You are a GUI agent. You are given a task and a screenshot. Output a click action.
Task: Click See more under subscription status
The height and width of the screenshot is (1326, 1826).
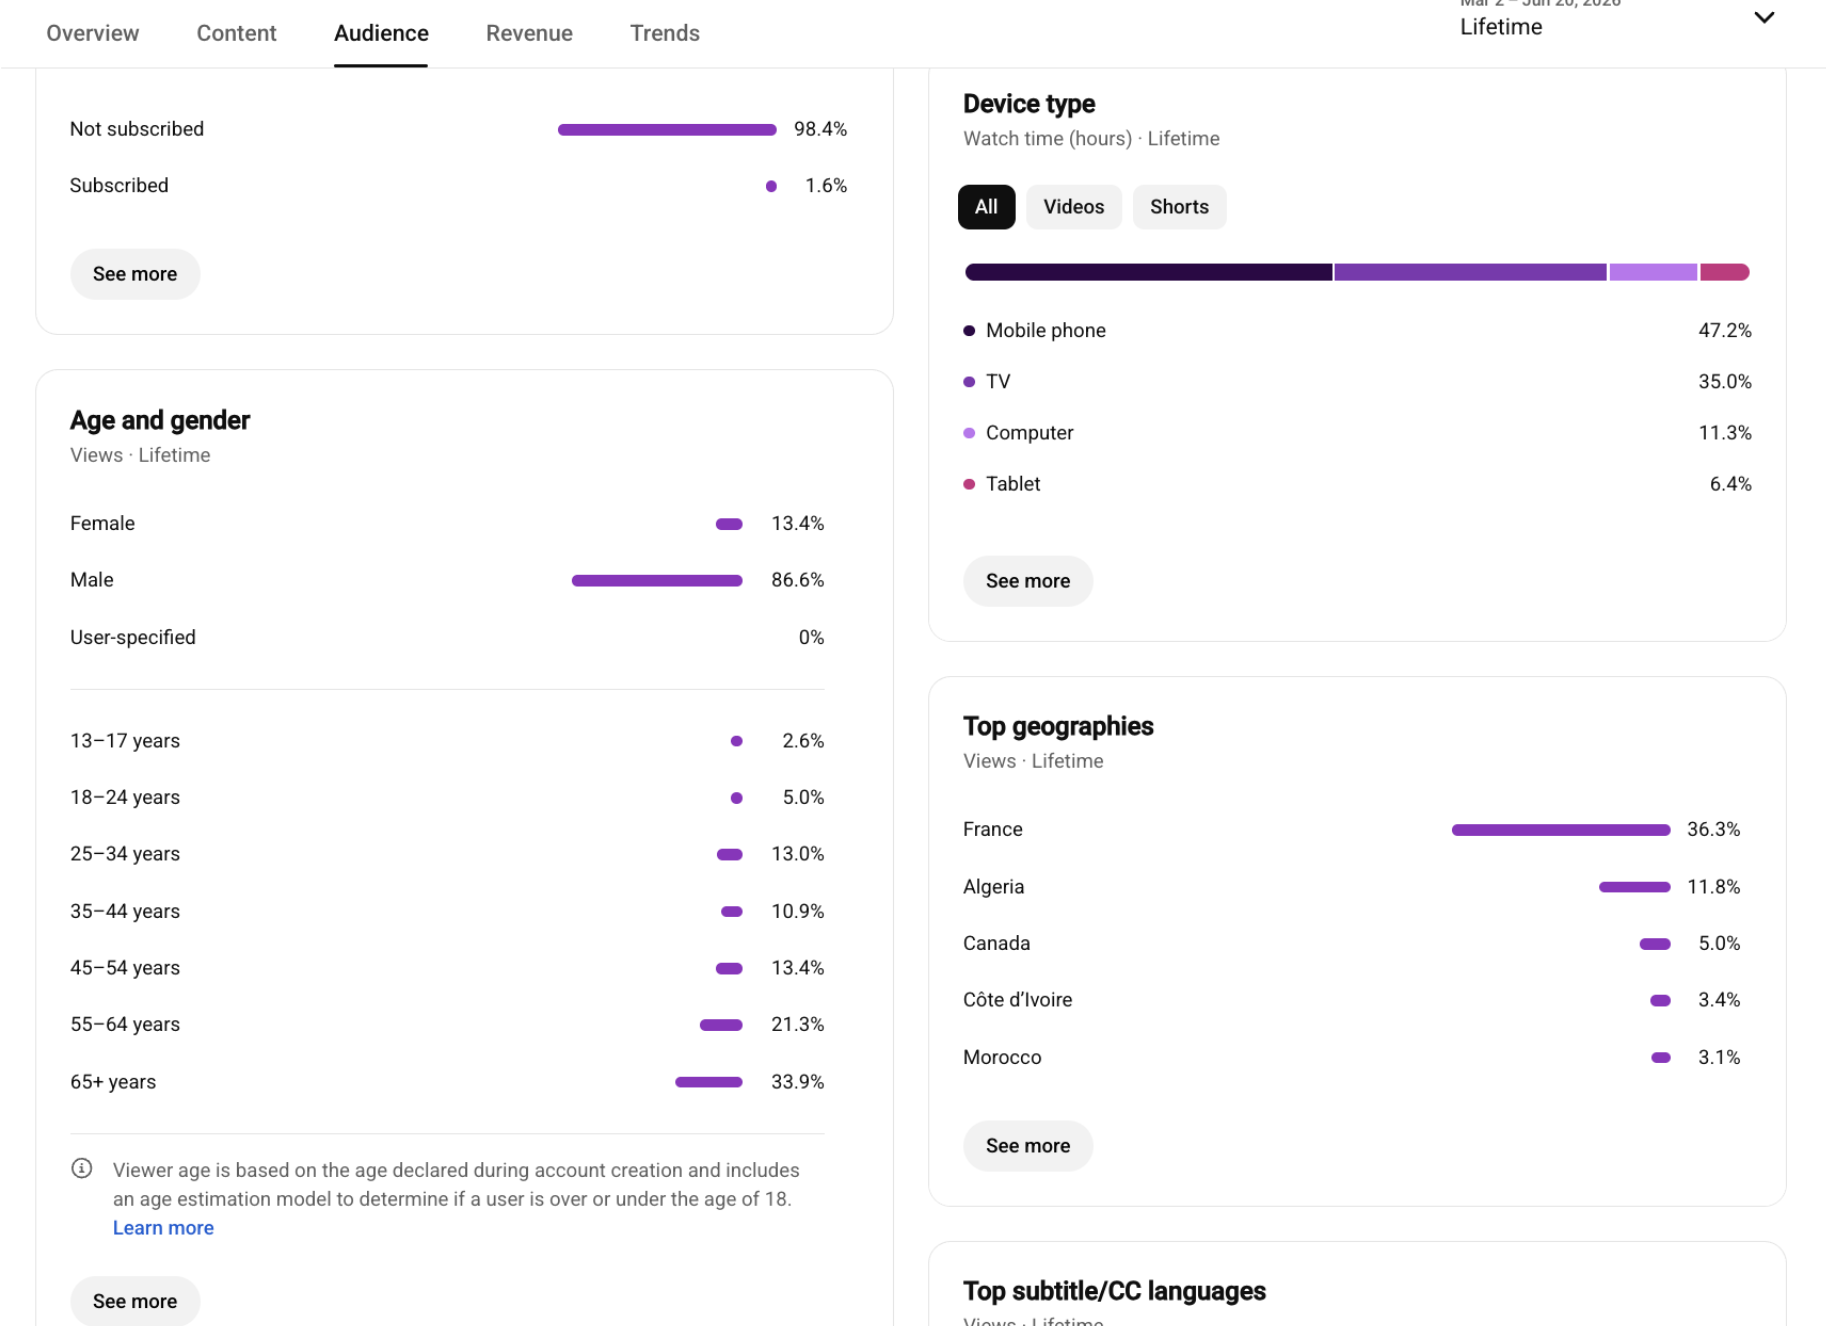[135, 274]
